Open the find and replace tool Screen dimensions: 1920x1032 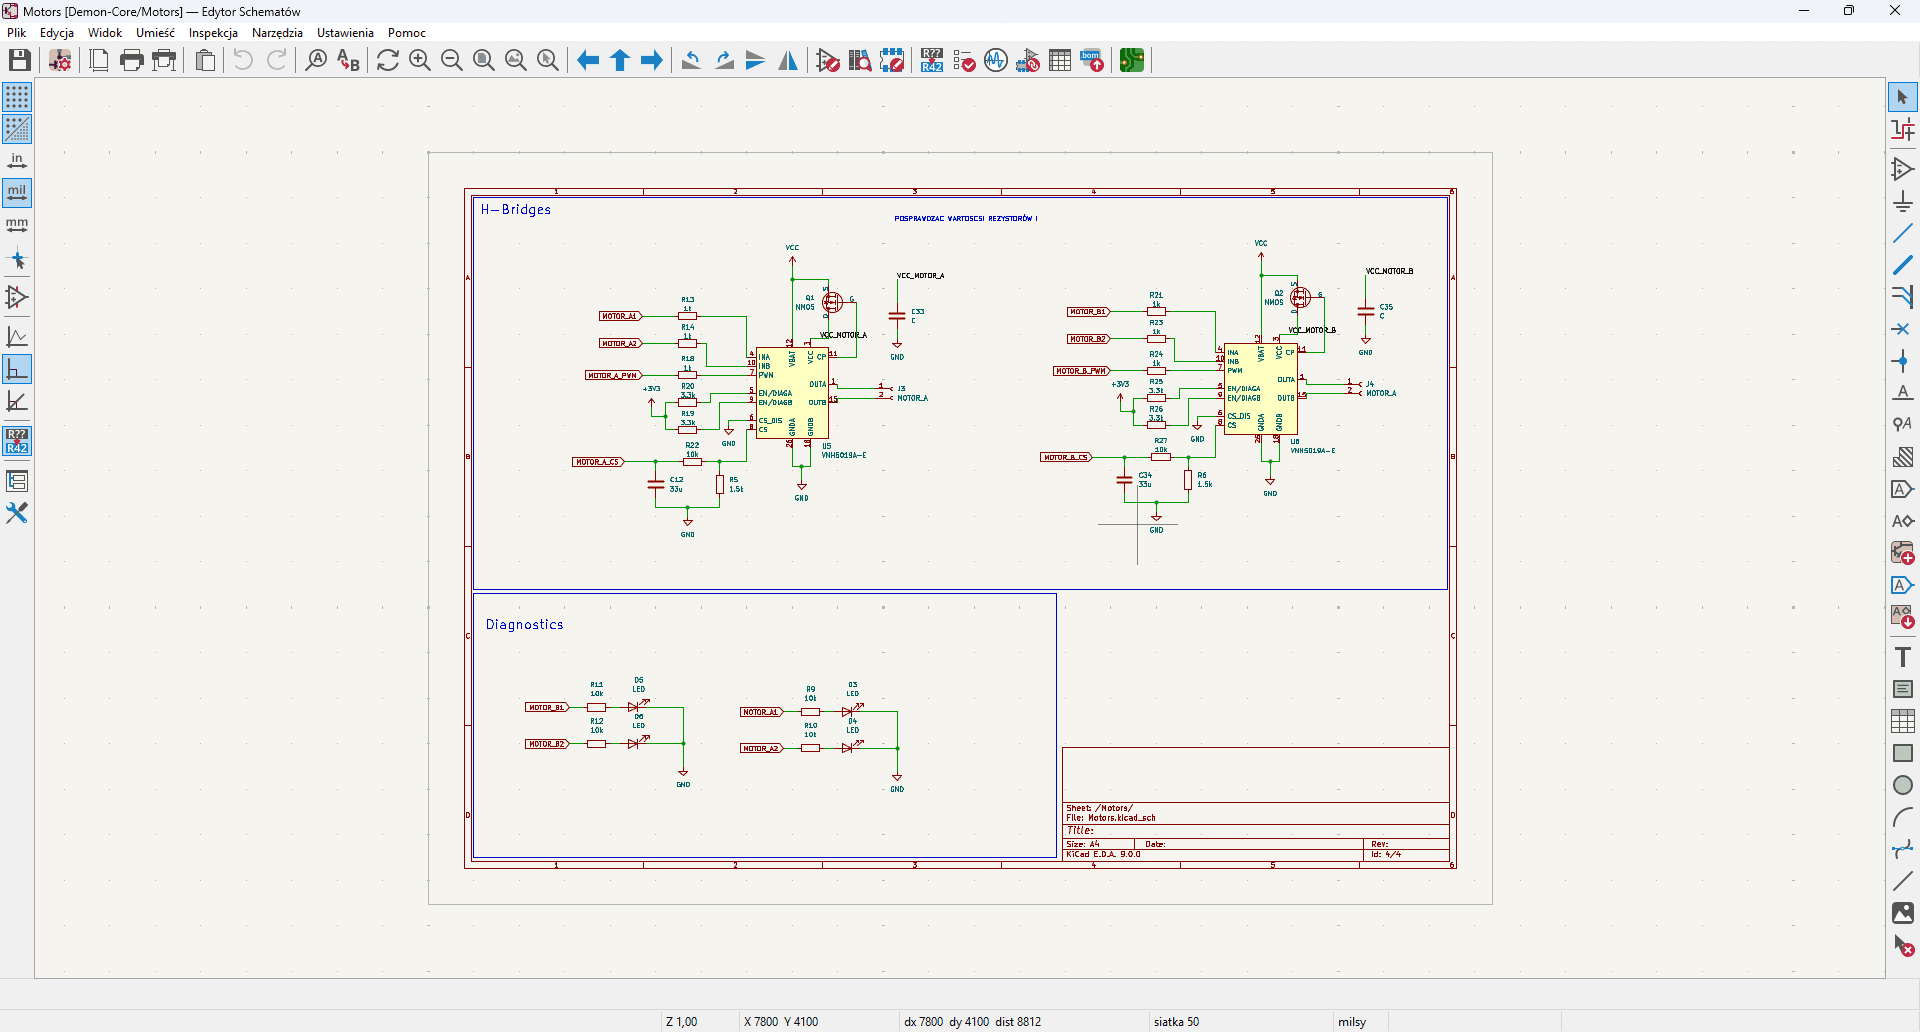click(x=348, y=61)
